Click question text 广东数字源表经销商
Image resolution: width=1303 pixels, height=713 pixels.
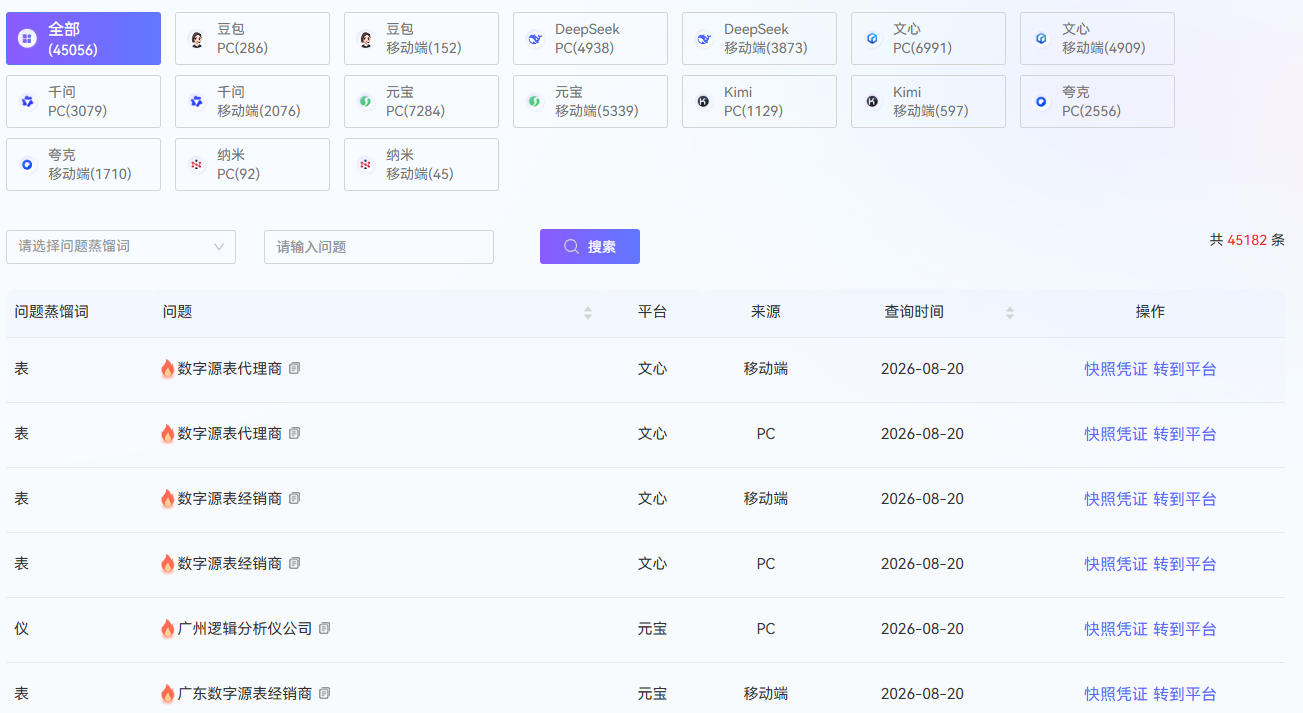pyautogui.click(x=245, y=694)
